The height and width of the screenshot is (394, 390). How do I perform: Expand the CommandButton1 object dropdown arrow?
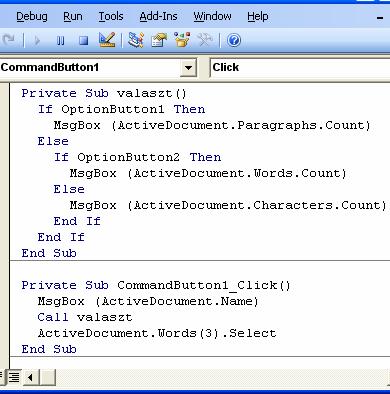coord(188,68)
